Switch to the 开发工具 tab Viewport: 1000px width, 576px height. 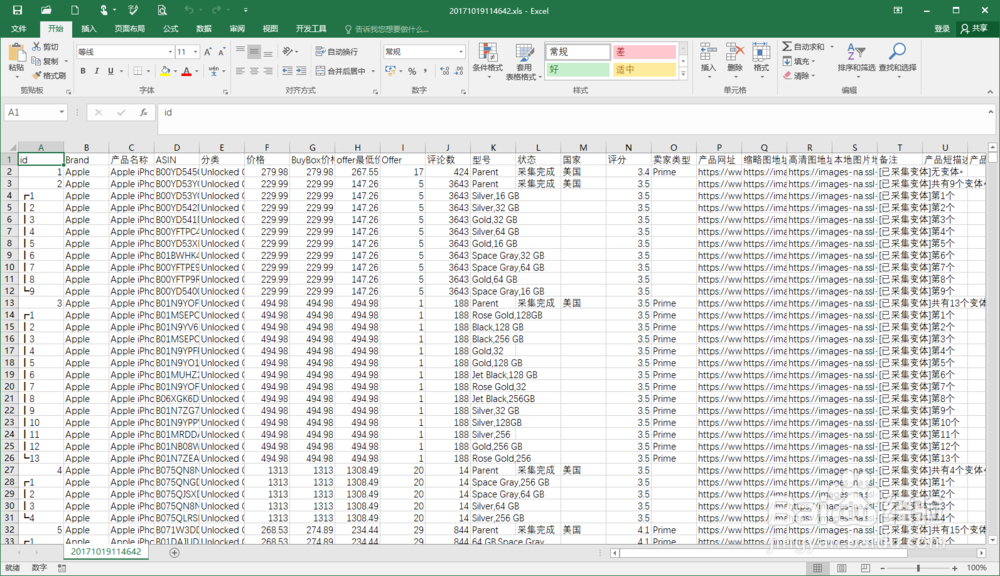311,29
